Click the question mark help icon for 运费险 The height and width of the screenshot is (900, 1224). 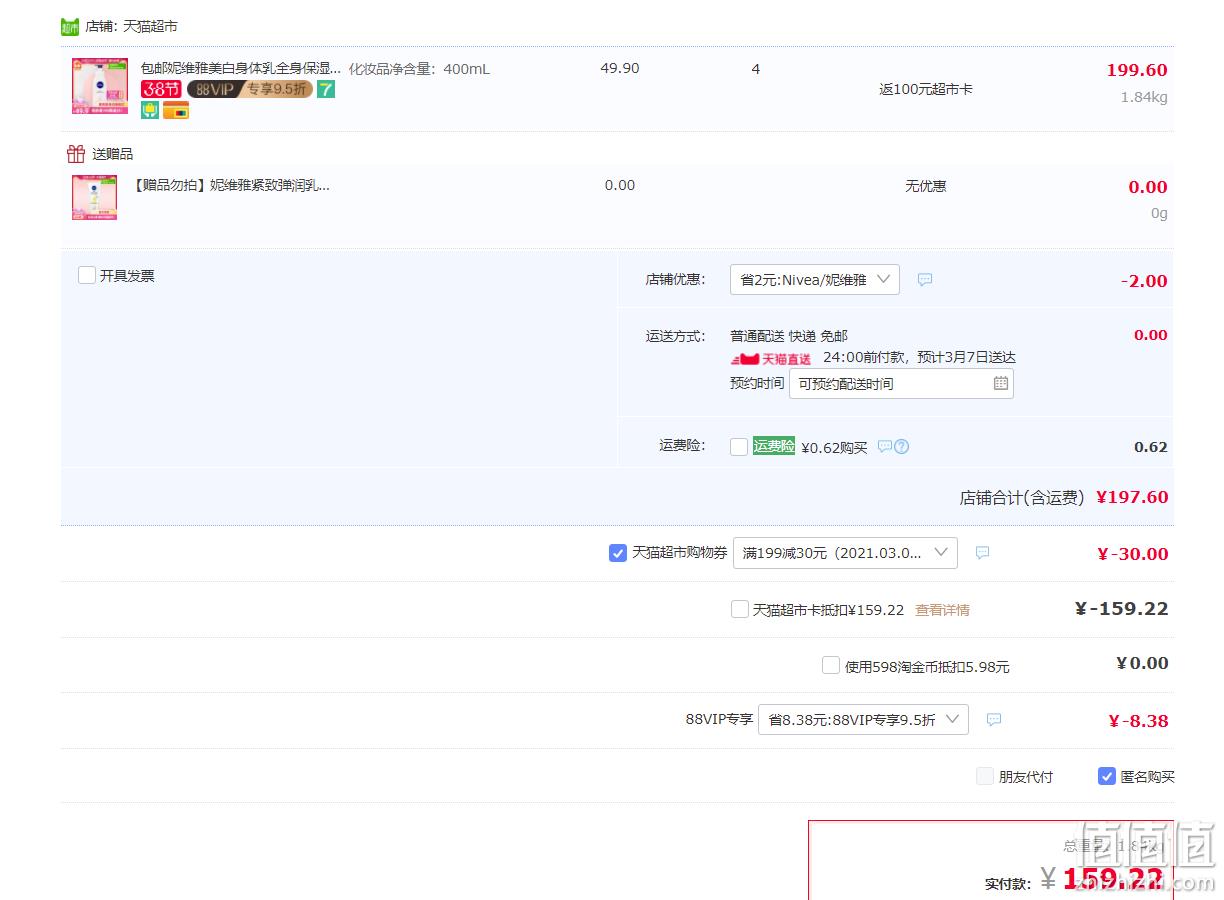901,447
